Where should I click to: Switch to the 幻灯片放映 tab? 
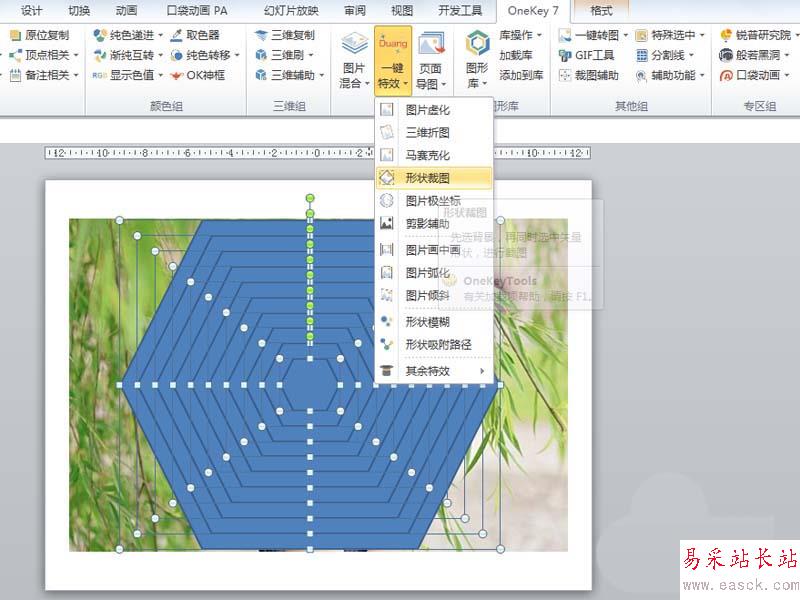[291, 10]
